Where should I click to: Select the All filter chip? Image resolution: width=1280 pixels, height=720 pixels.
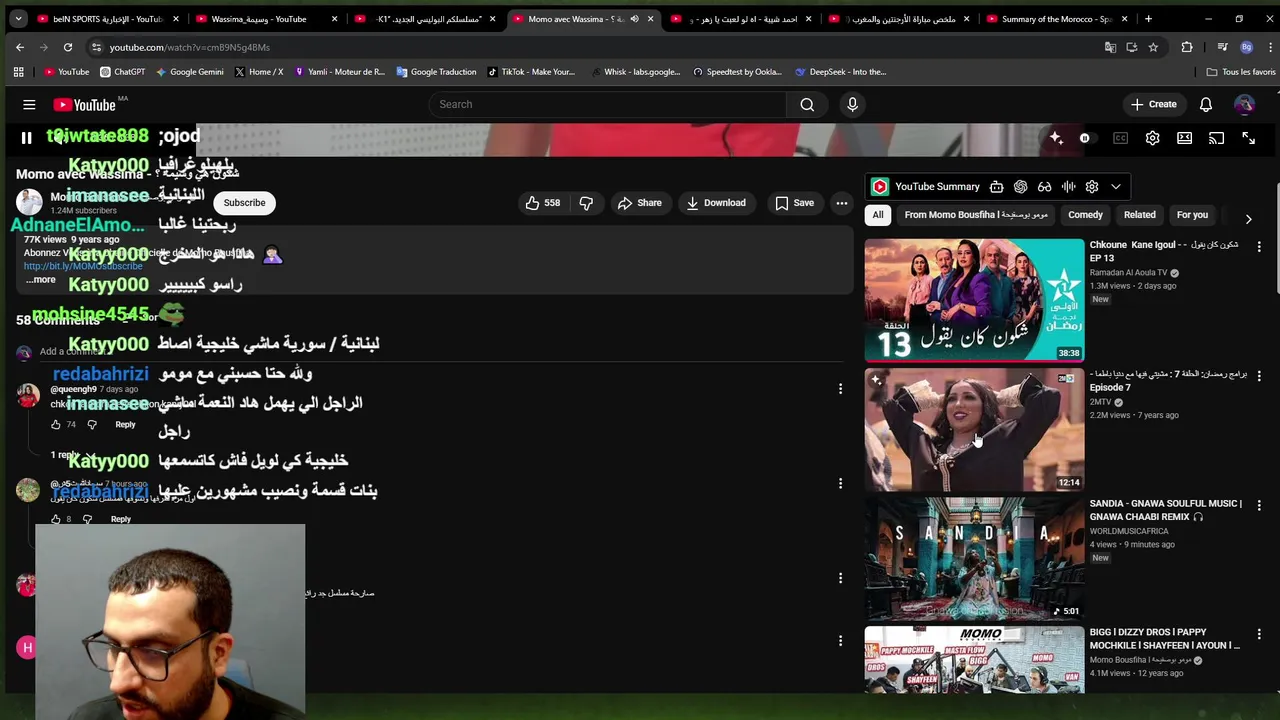pos(878,215)
